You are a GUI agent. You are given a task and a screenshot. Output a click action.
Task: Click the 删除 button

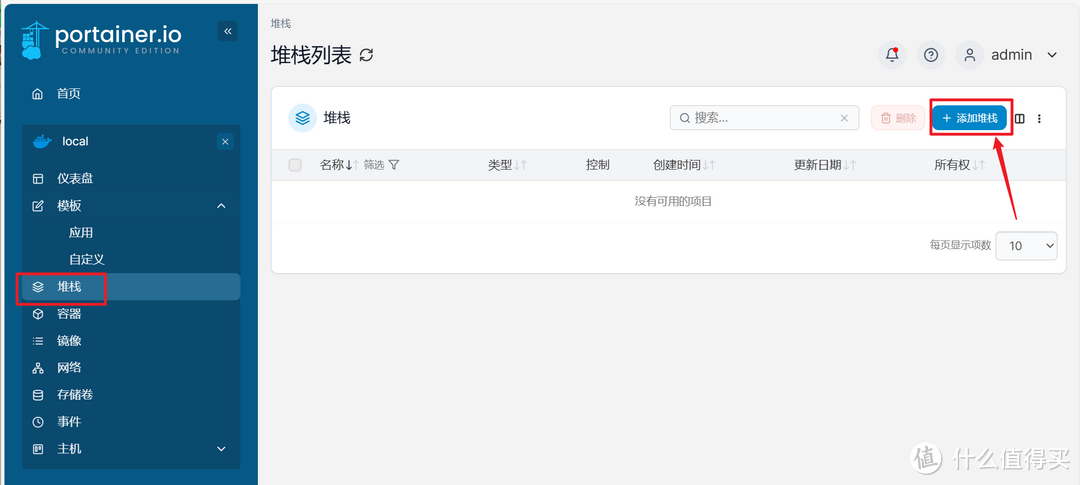(x=898, y=118)
